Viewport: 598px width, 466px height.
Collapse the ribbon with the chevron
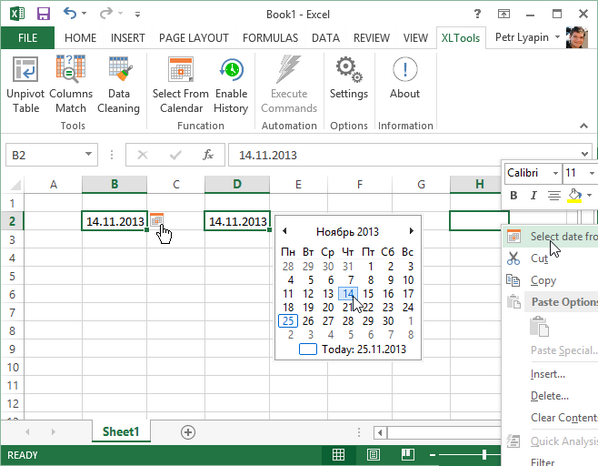(584, 125)
